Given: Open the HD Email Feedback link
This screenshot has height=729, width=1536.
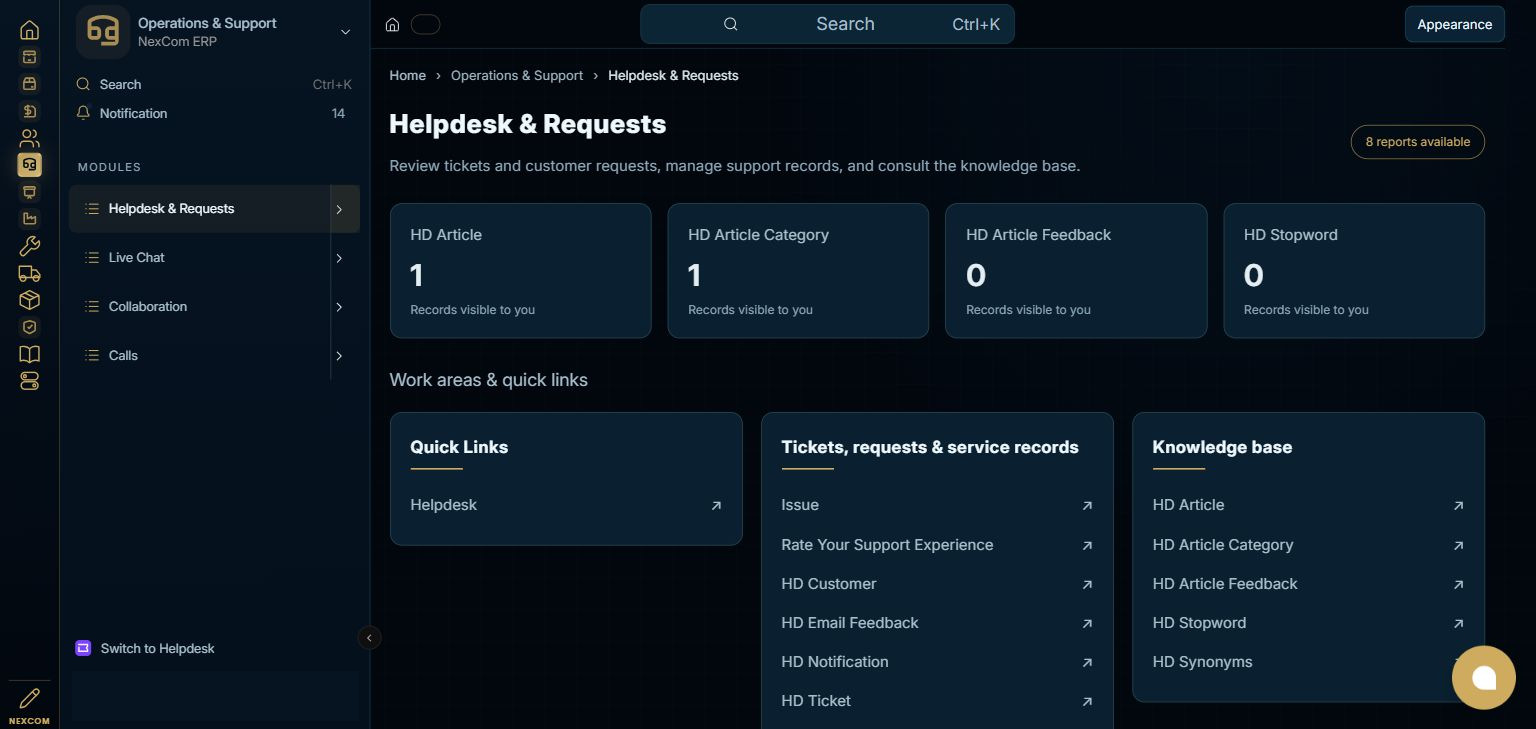Looking at the screenshot, I should click(x=850, y=623).
